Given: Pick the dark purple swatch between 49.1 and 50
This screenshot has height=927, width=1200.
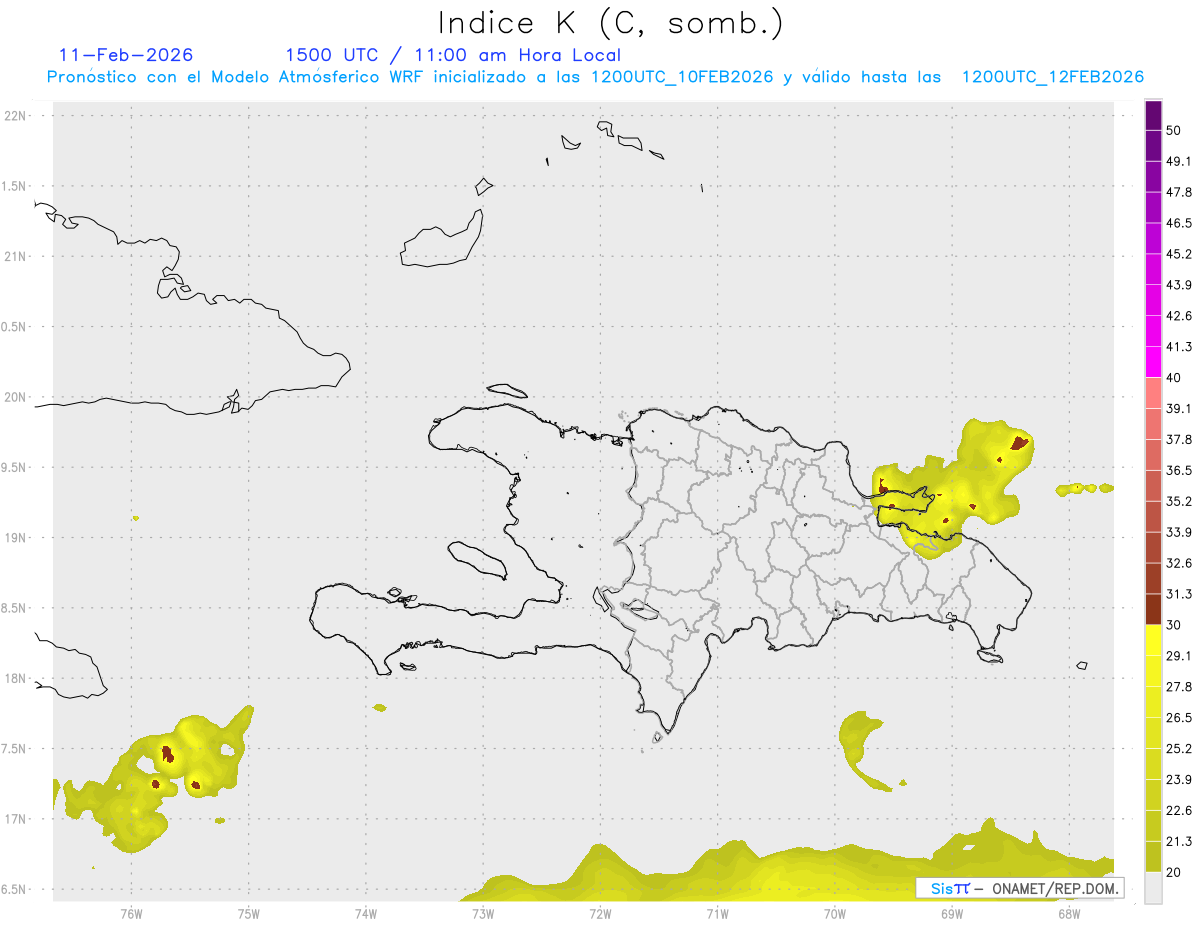Looking at the screenshot, I should tap(1153, 146).
